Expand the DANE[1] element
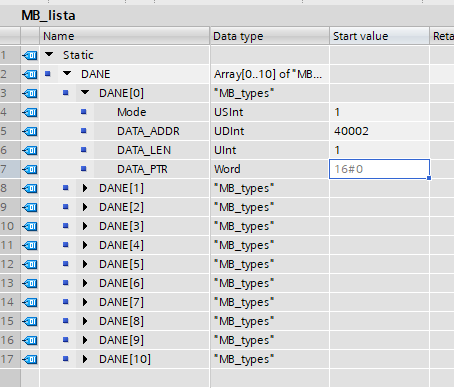Screen dimensions: 454x388 [x=85, y=188]
